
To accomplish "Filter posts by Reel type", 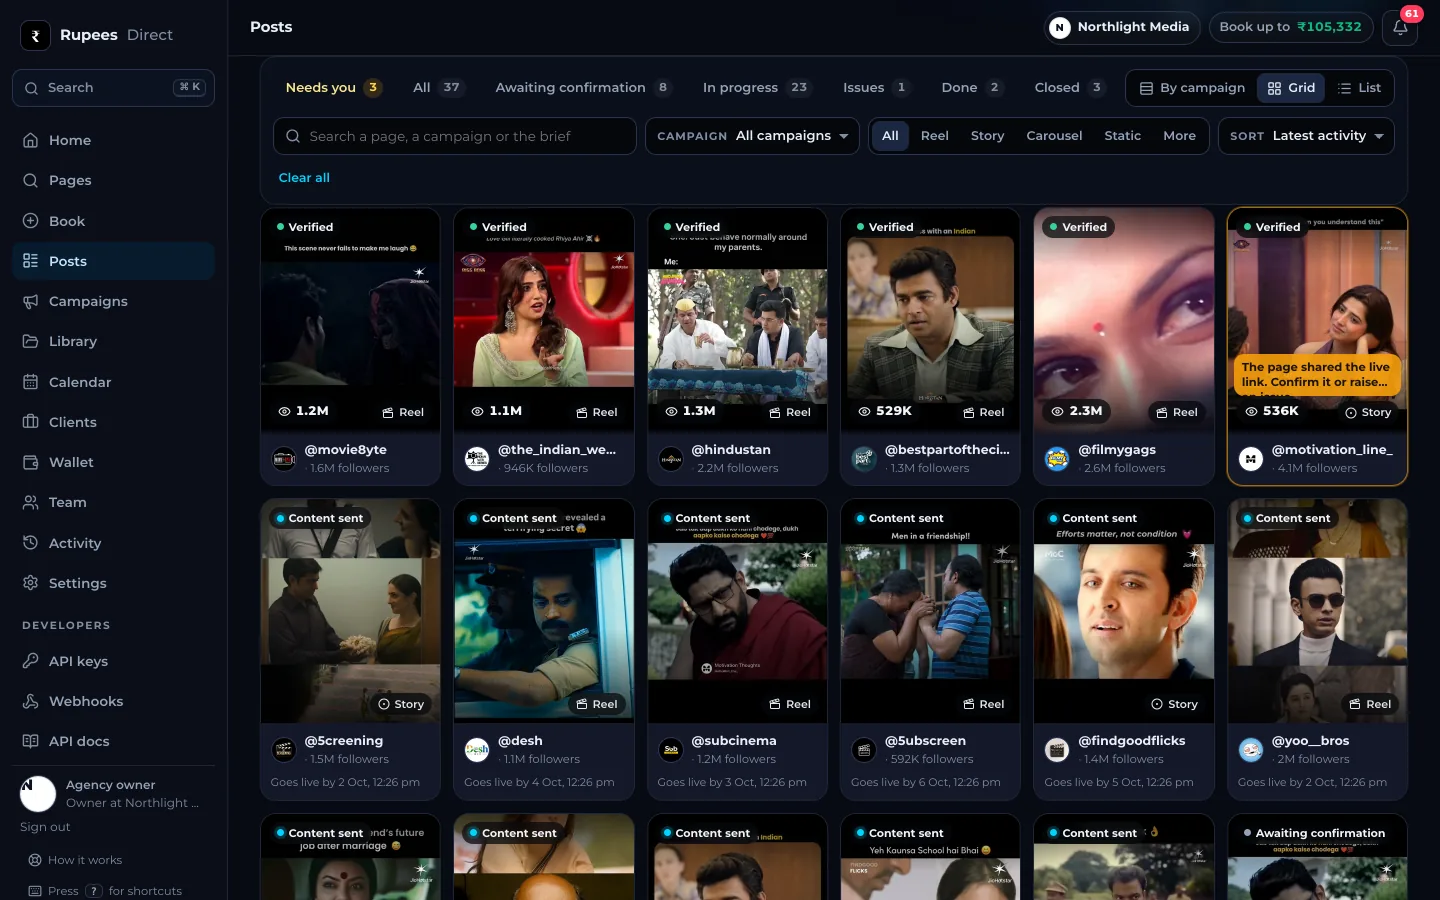I will click(x=934, y=136).
